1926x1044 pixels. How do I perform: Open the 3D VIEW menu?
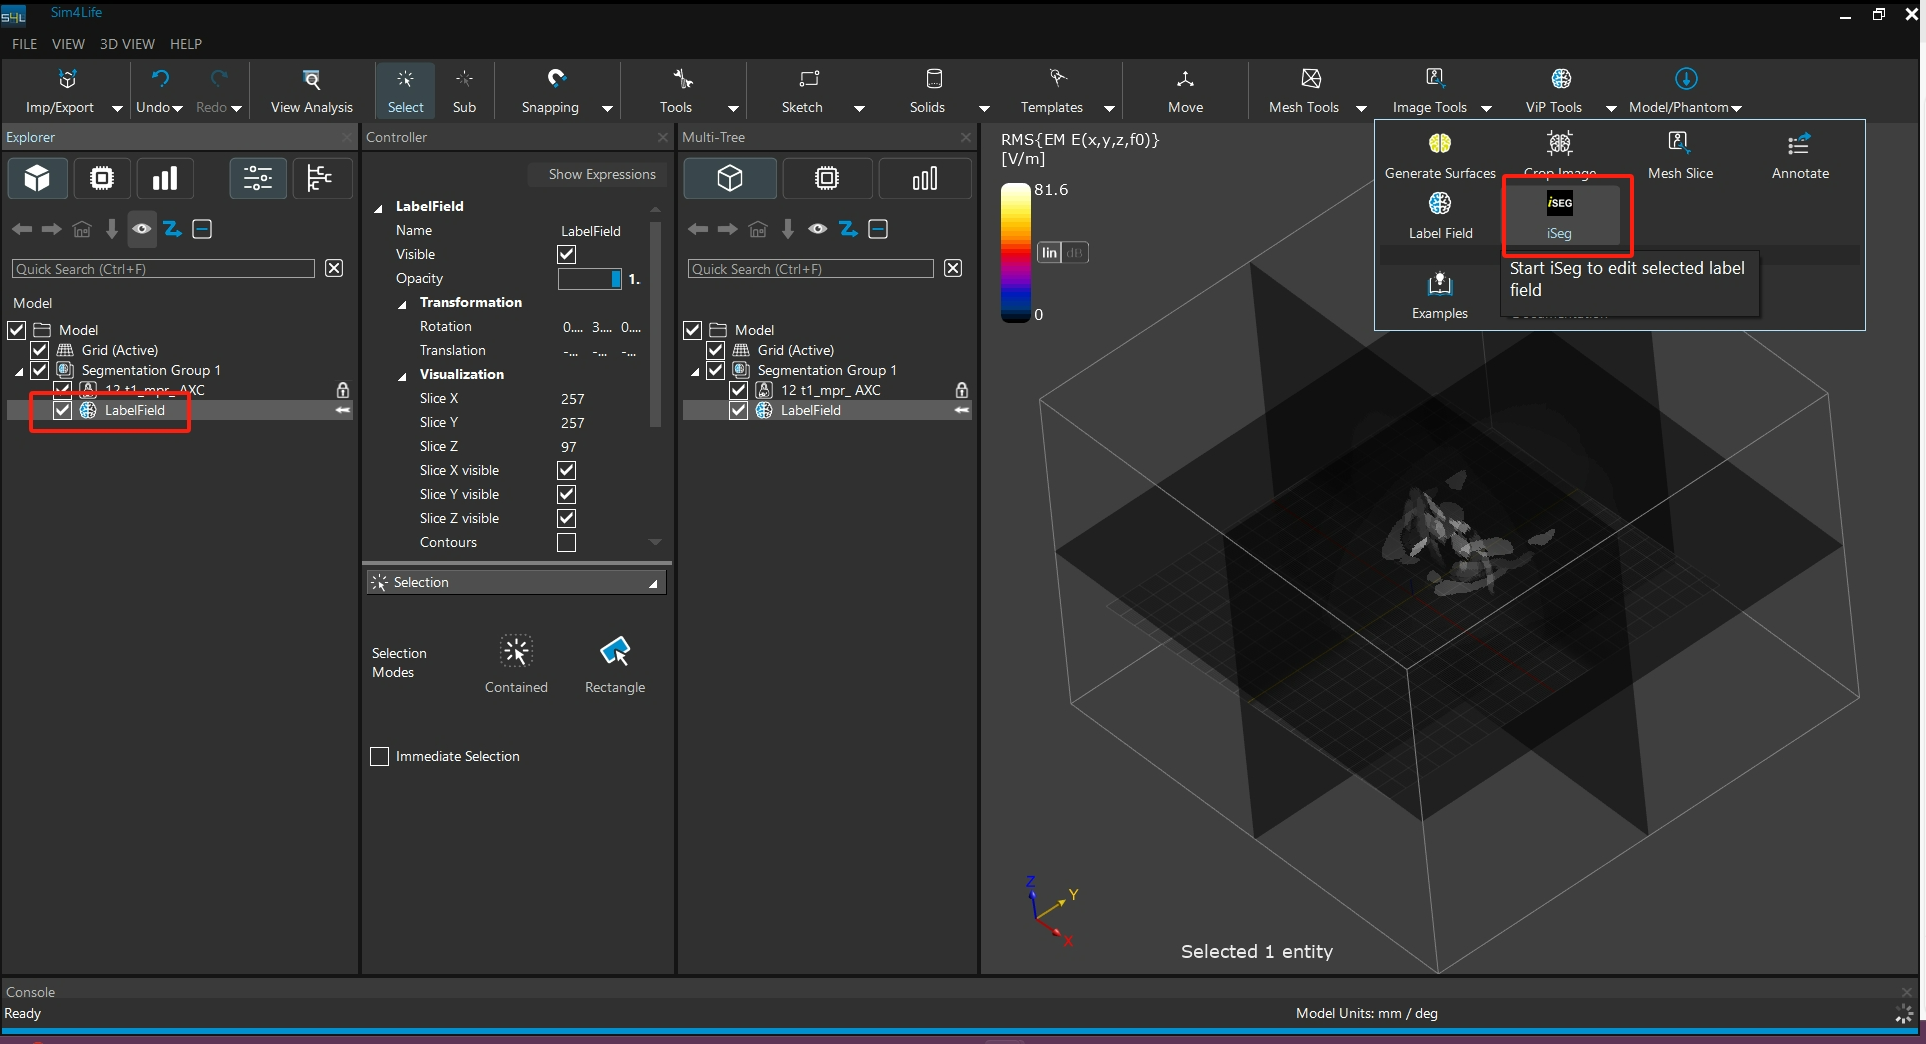click(127, 44)
